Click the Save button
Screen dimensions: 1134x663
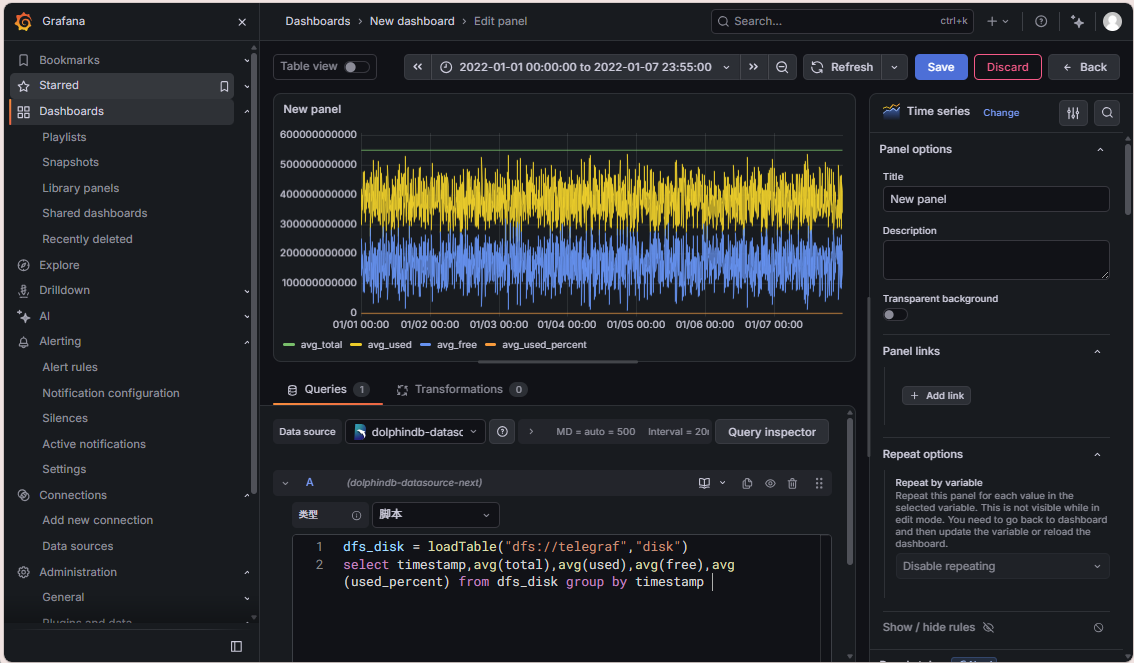click(941, 67)
